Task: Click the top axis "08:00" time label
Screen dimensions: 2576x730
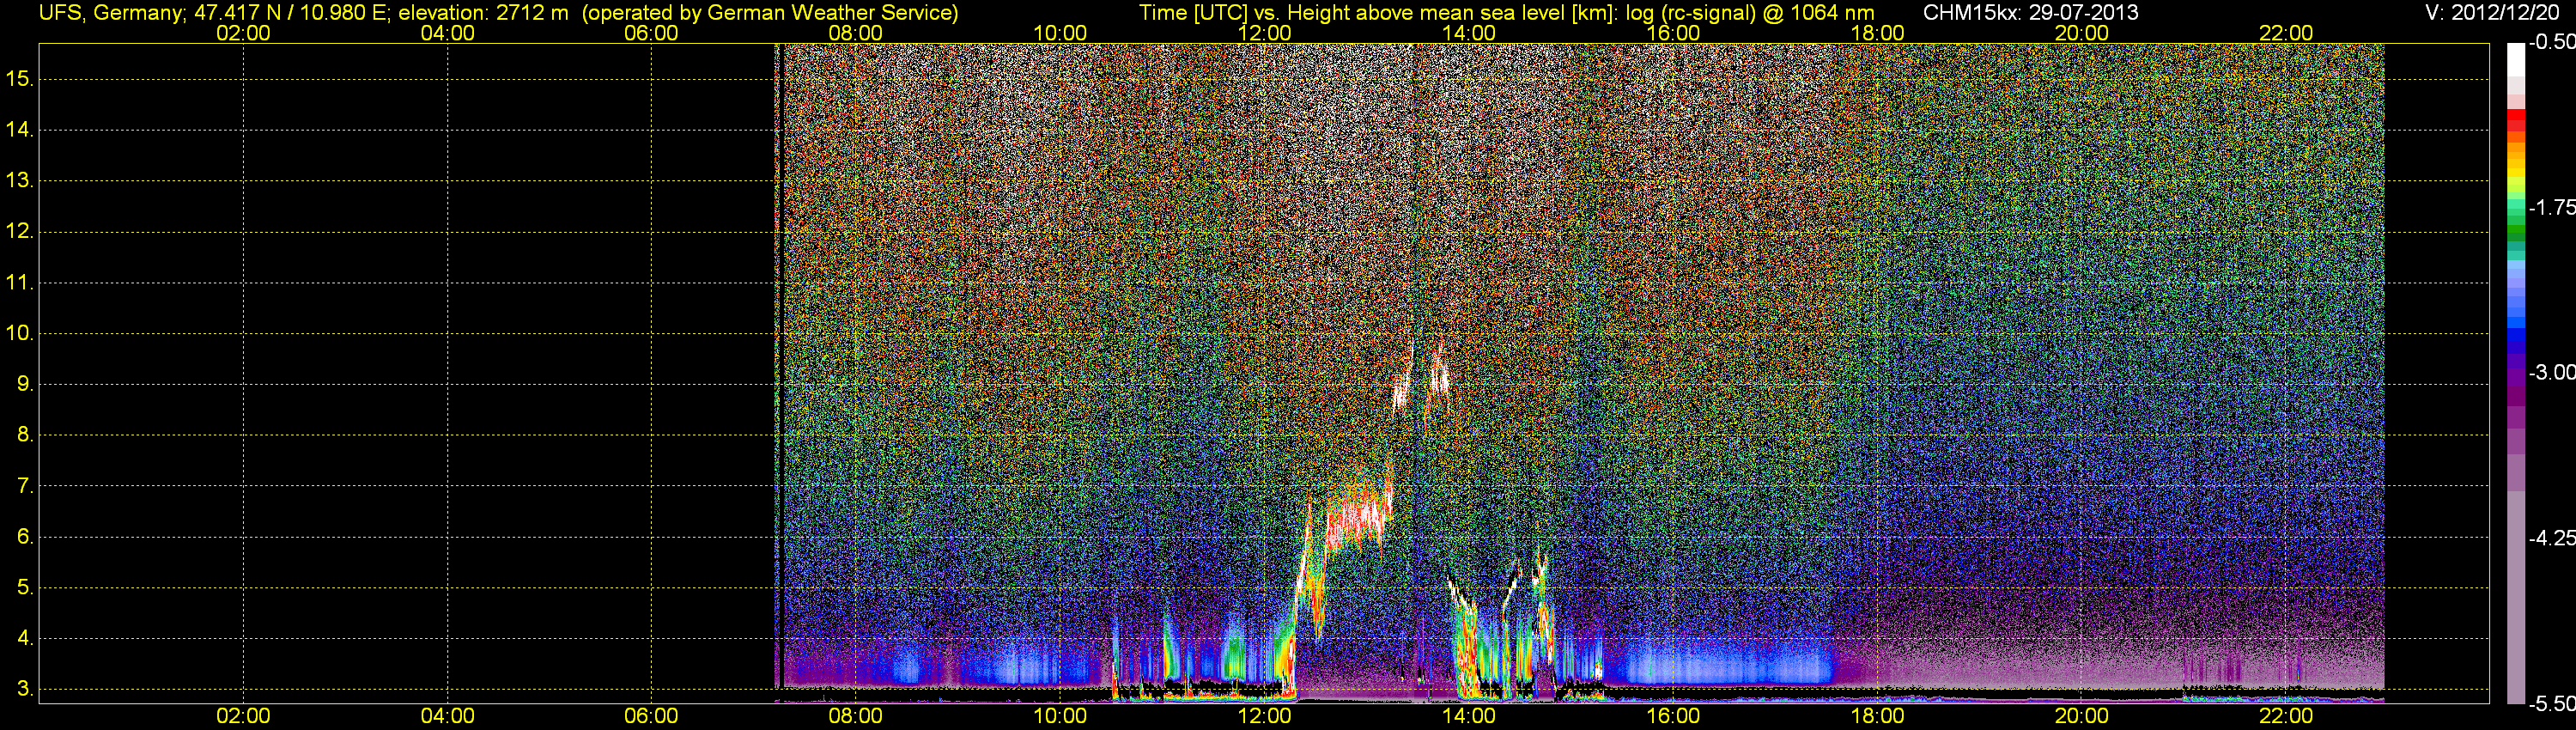Action: point(856,33)
